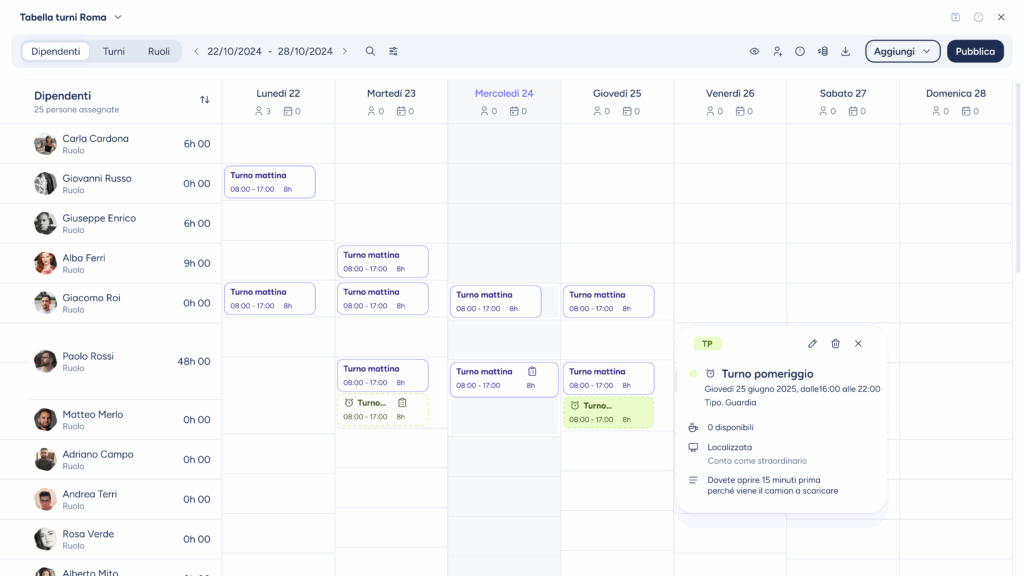This screenshot has height=576, width=1024.
Task: Sort employees with the arrows icon
Action: click(205, 100)
